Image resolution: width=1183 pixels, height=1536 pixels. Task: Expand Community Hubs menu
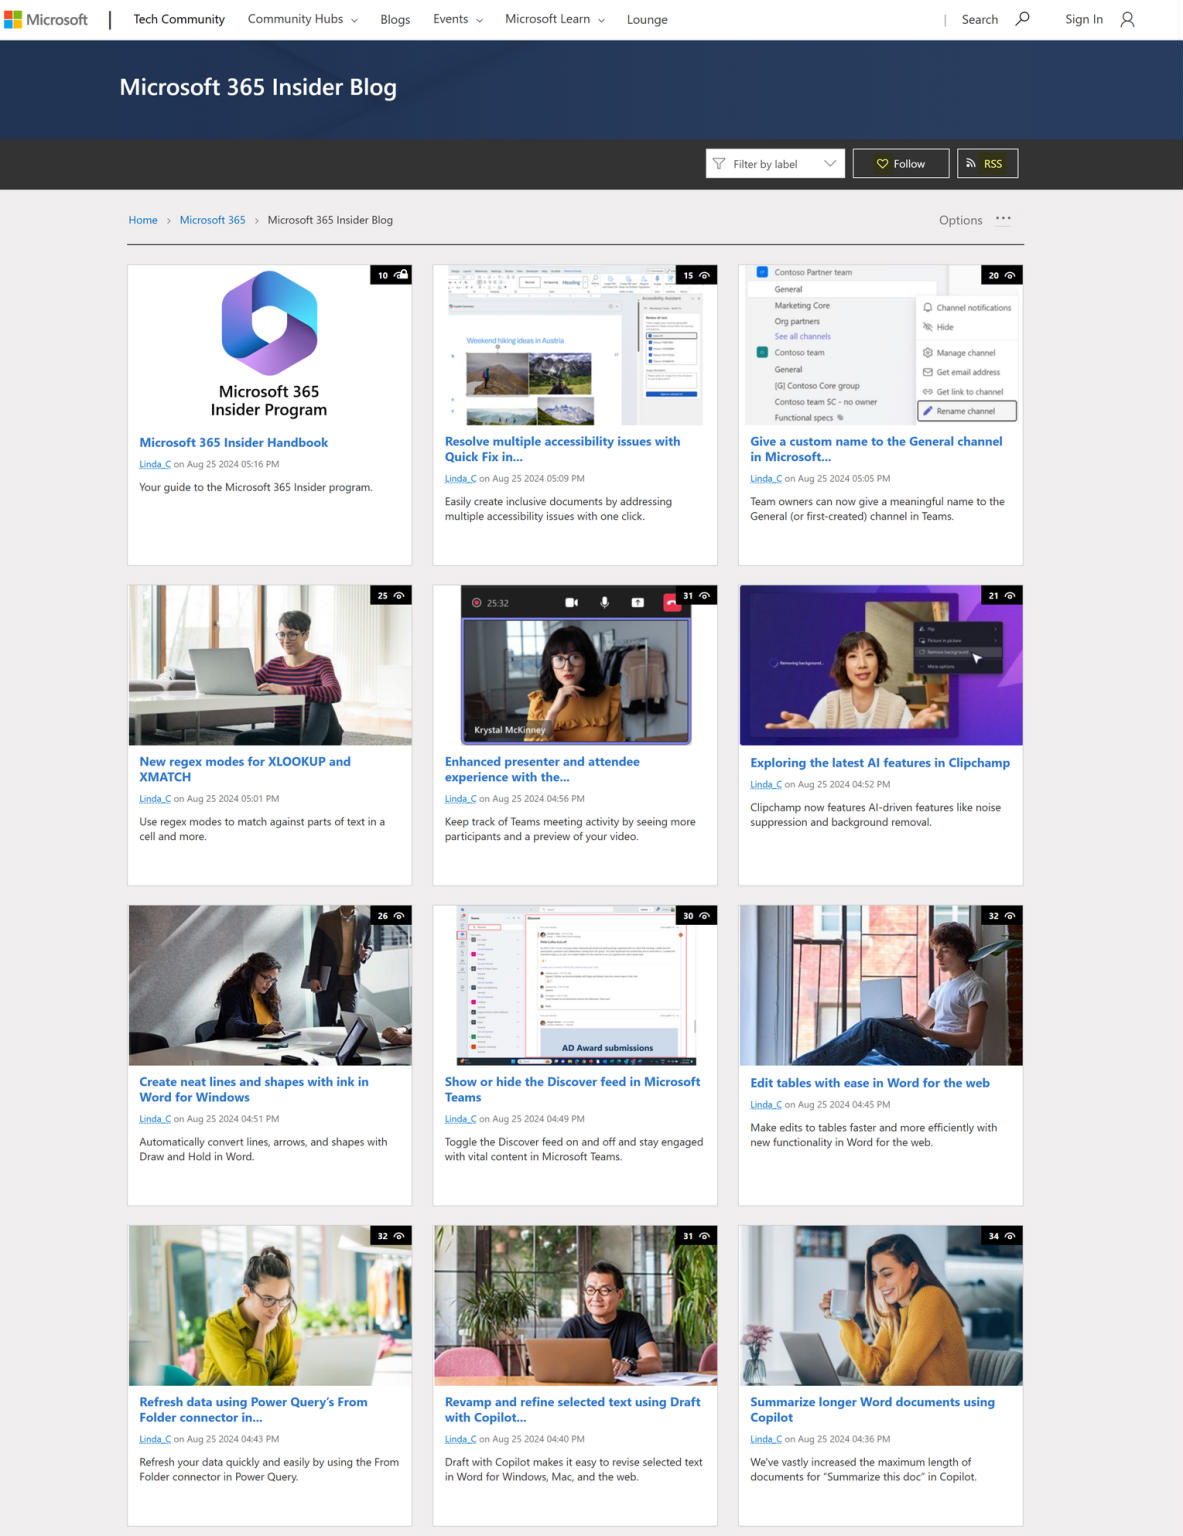coord(302,19)
